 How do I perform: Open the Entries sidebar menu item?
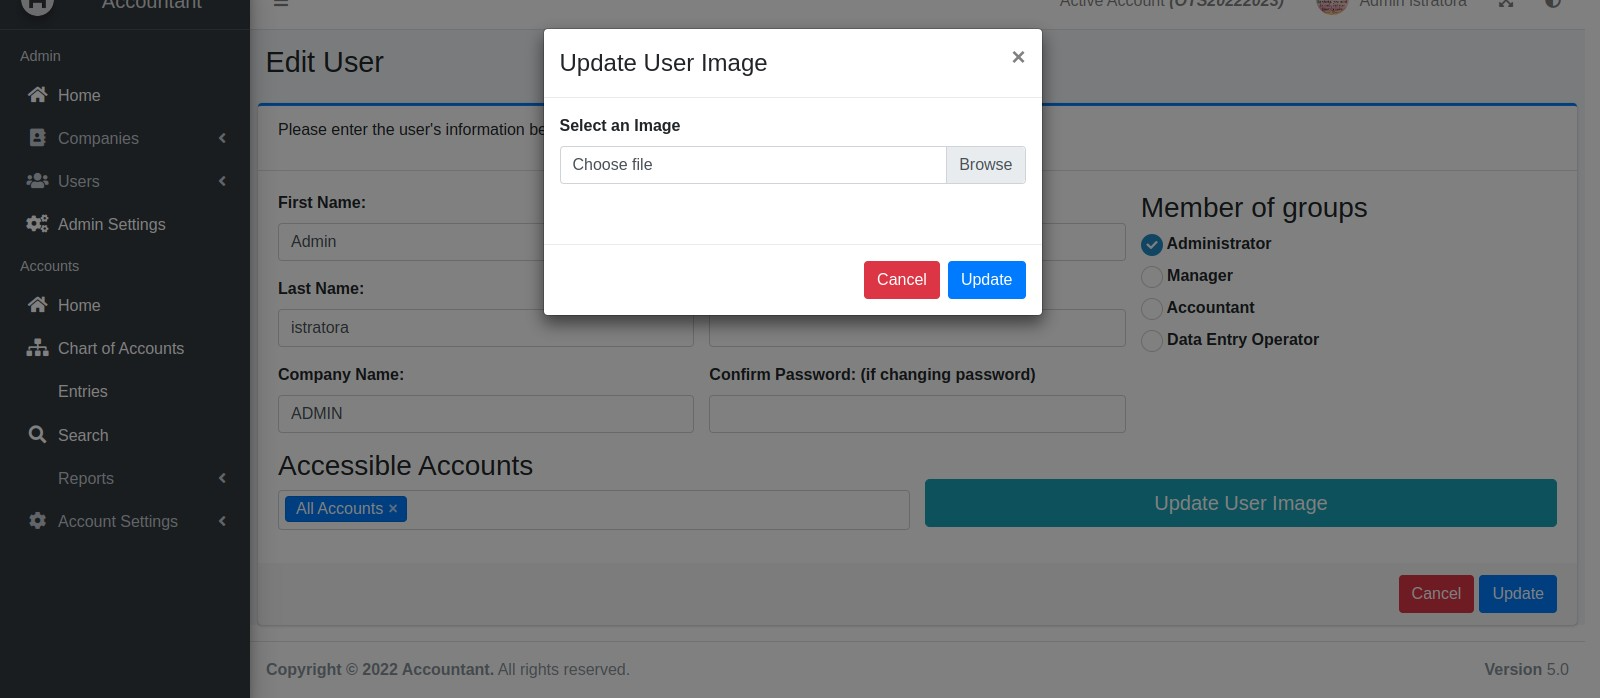83,391
